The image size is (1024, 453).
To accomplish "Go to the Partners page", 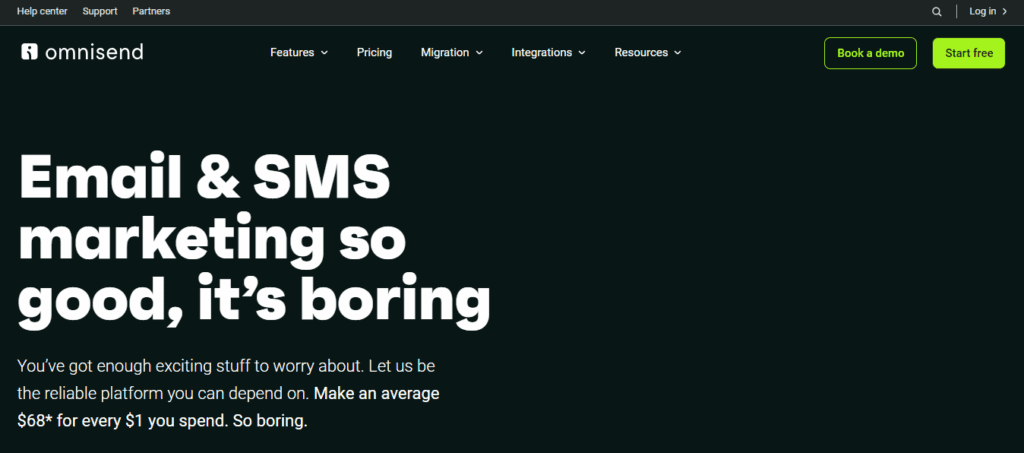I will tap(151, 12).
